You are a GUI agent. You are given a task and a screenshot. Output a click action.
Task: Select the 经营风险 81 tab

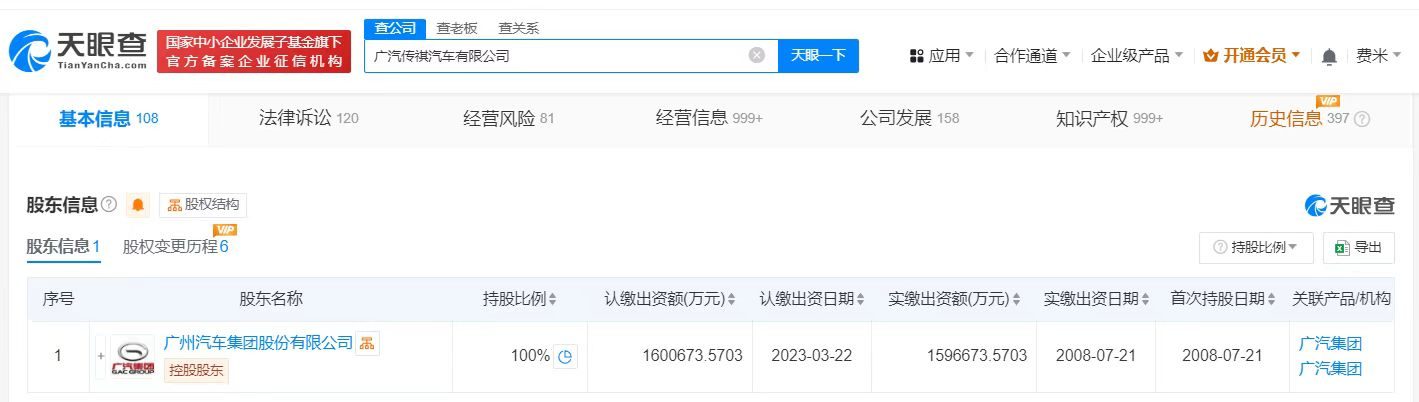tap(508, 119)
